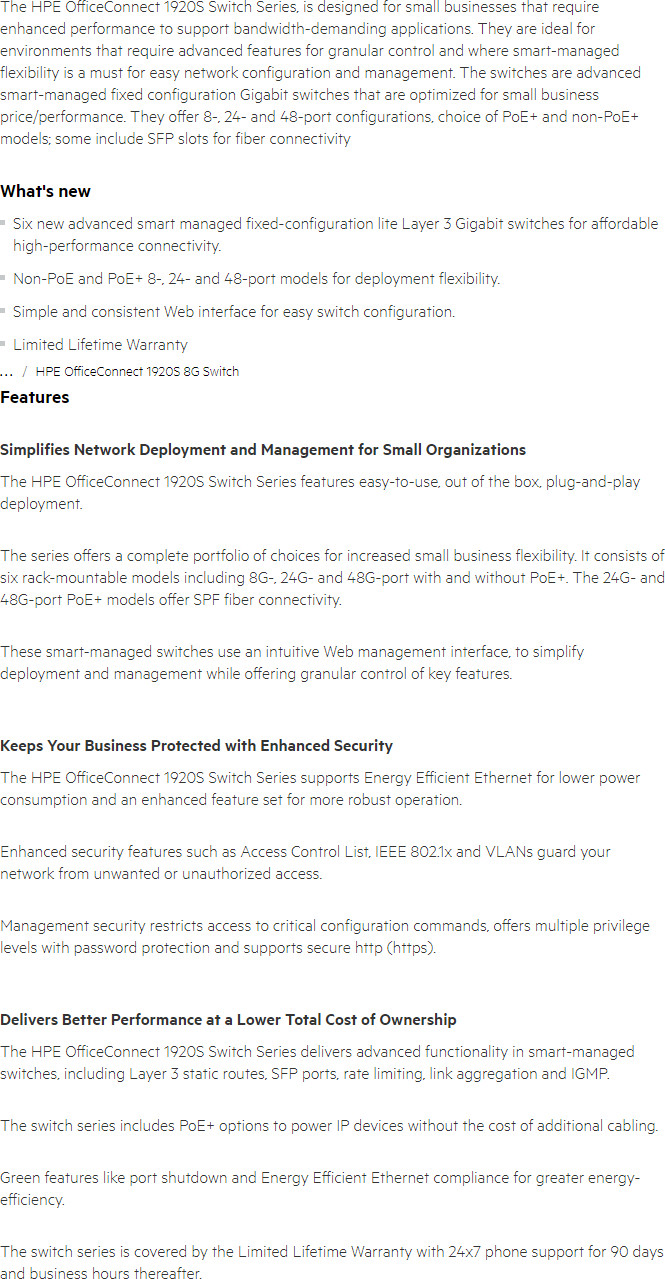
Task: Click the breadcrumb slash separator
Action: 24,372
